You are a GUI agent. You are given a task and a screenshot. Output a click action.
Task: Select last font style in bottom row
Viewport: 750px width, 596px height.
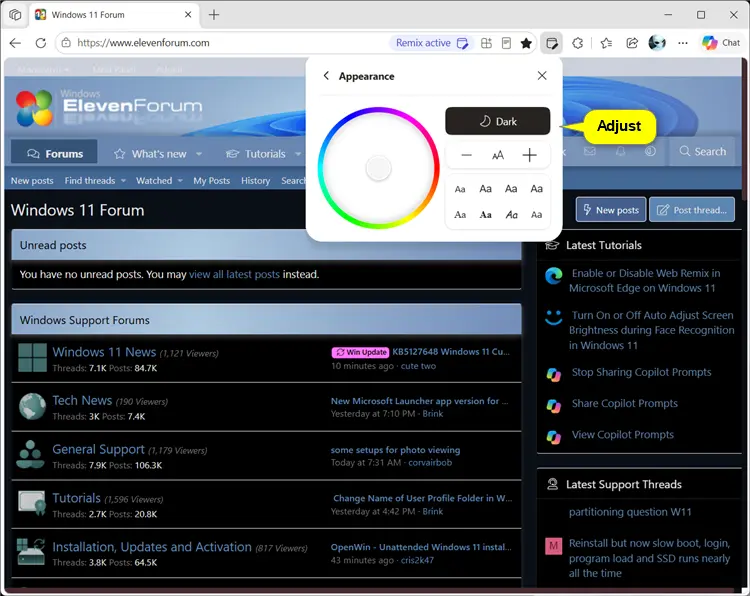[536, 215]
